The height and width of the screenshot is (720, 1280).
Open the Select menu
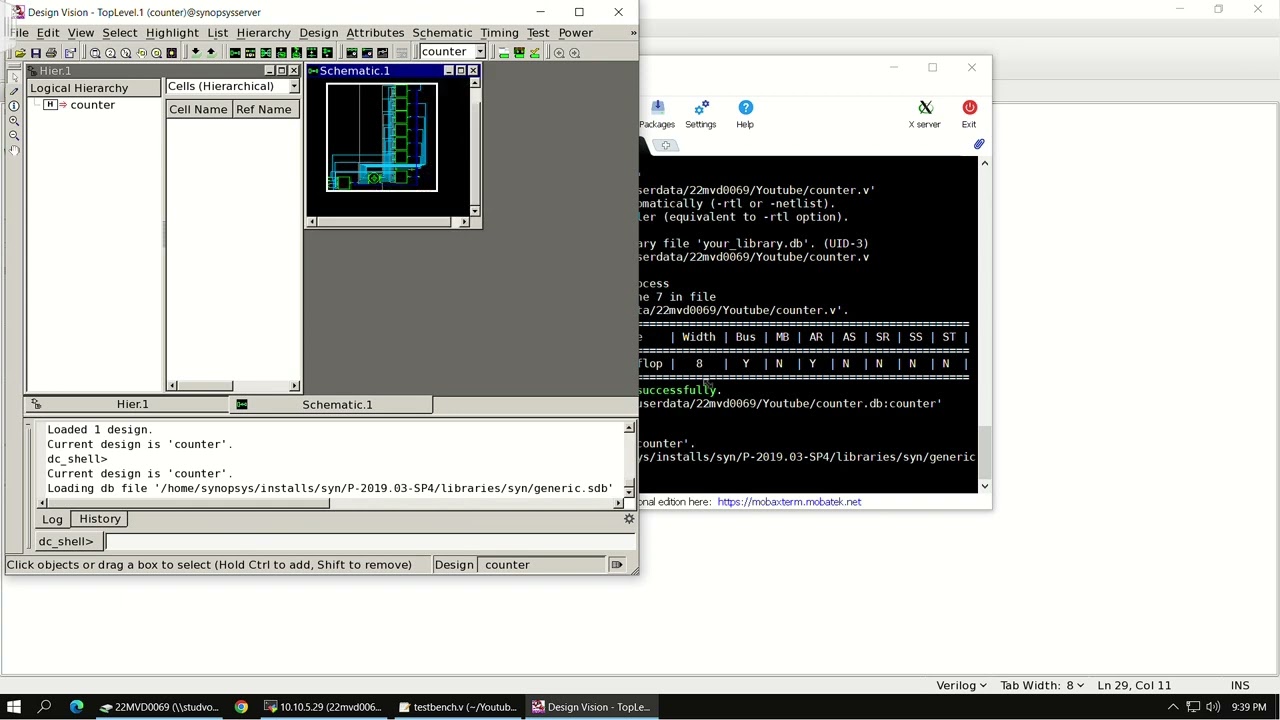120,33
